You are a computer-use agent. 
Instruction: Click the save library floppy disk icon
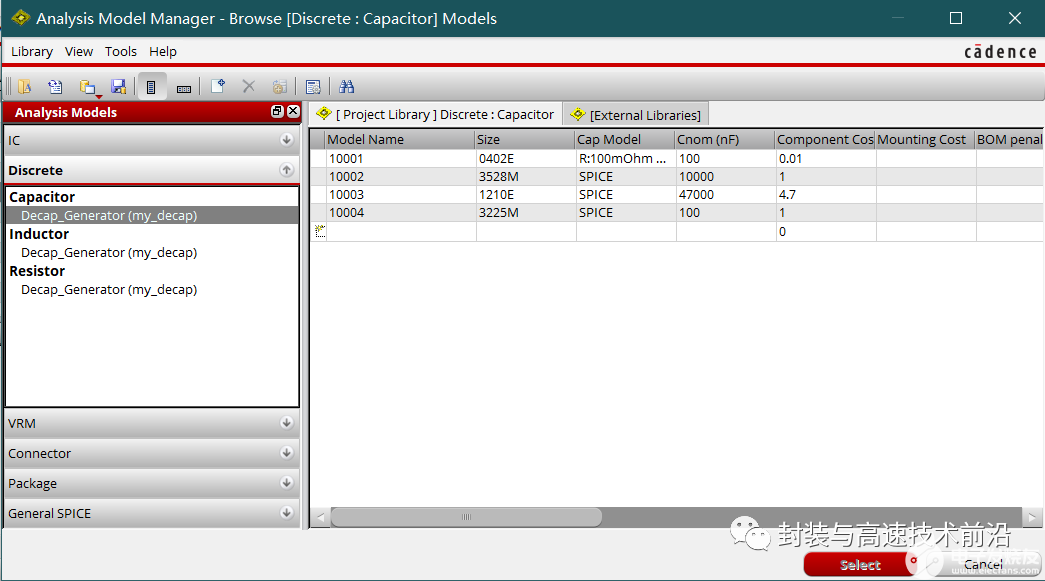click(119, 87)
